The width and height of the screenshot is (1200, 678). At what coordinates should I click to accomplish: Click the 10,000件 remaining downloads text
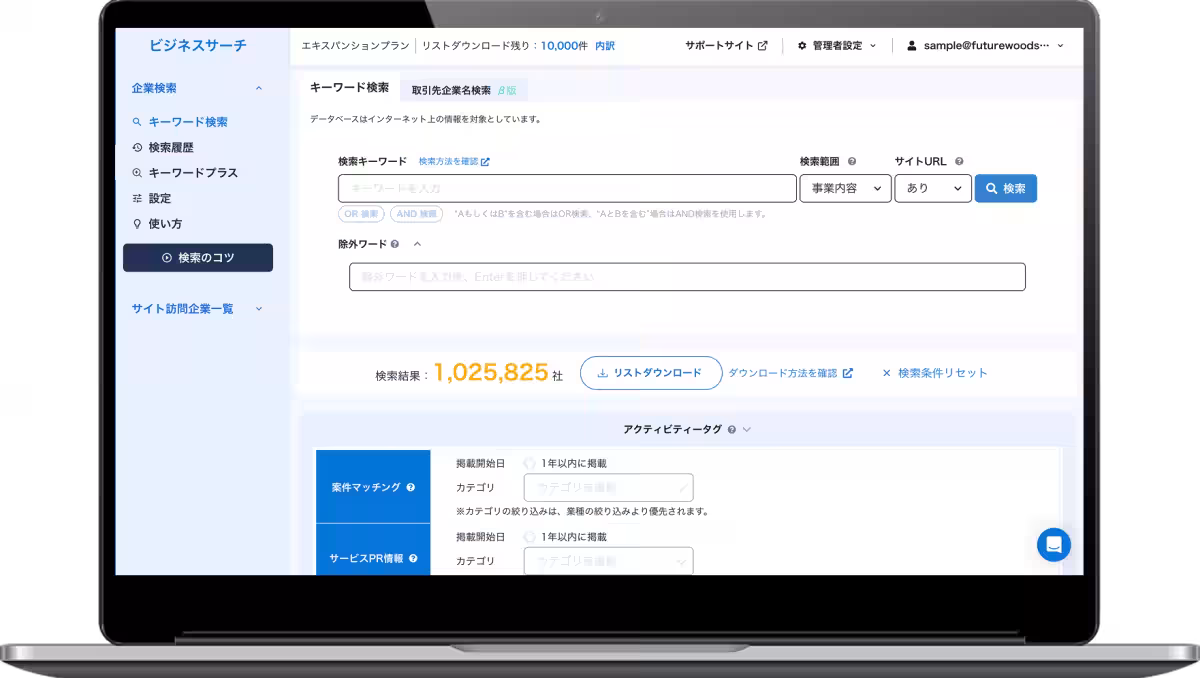(x=564, y=46)
